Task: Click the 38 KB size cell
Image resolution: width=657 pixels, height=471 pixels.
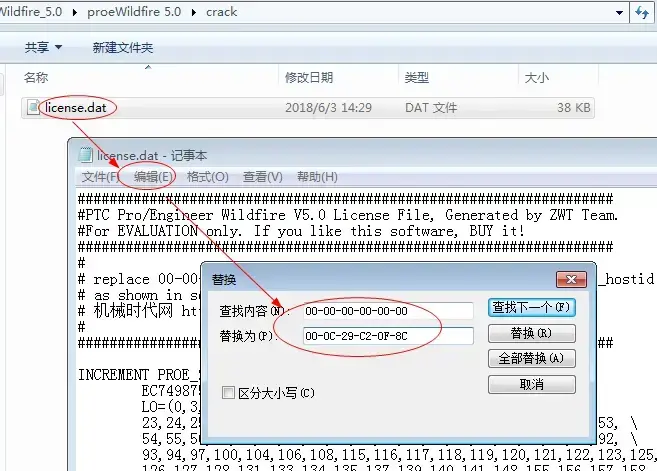Action: (574, 108)
